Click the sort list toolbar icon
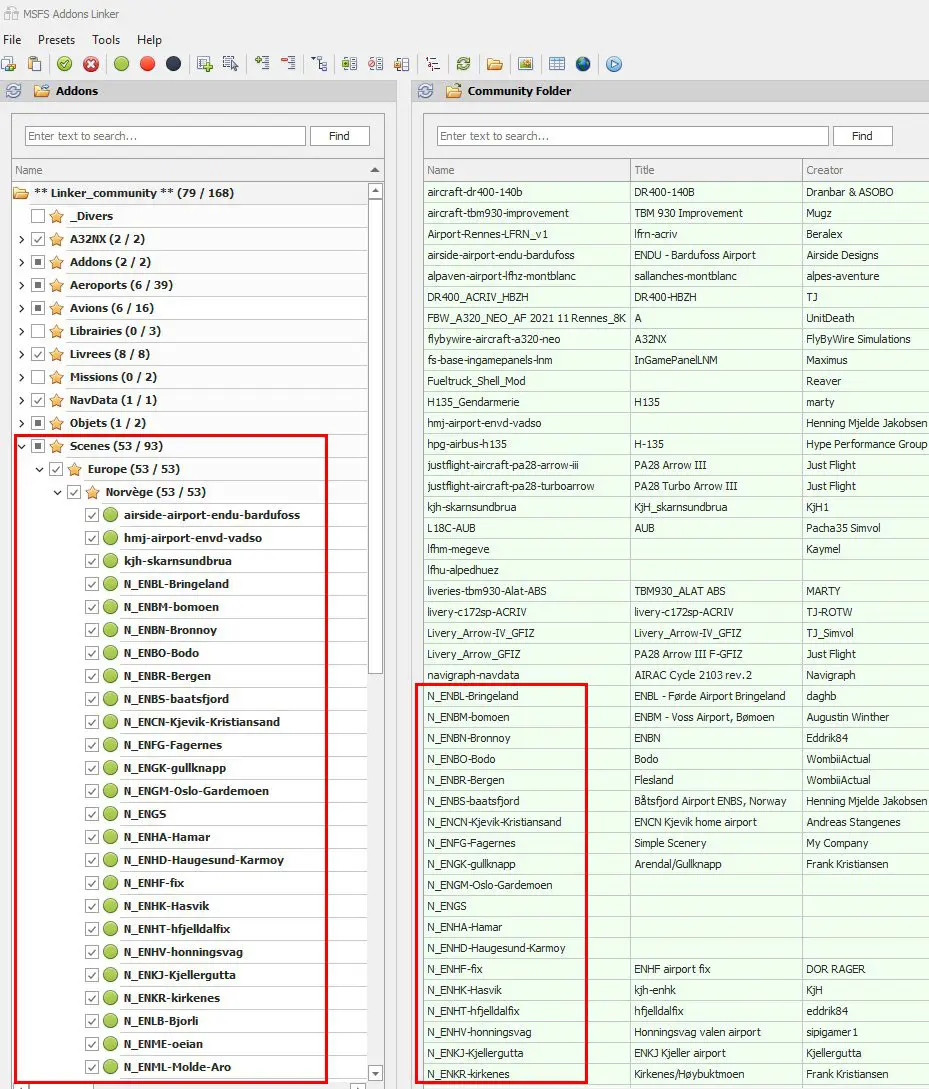 [433, 64]
